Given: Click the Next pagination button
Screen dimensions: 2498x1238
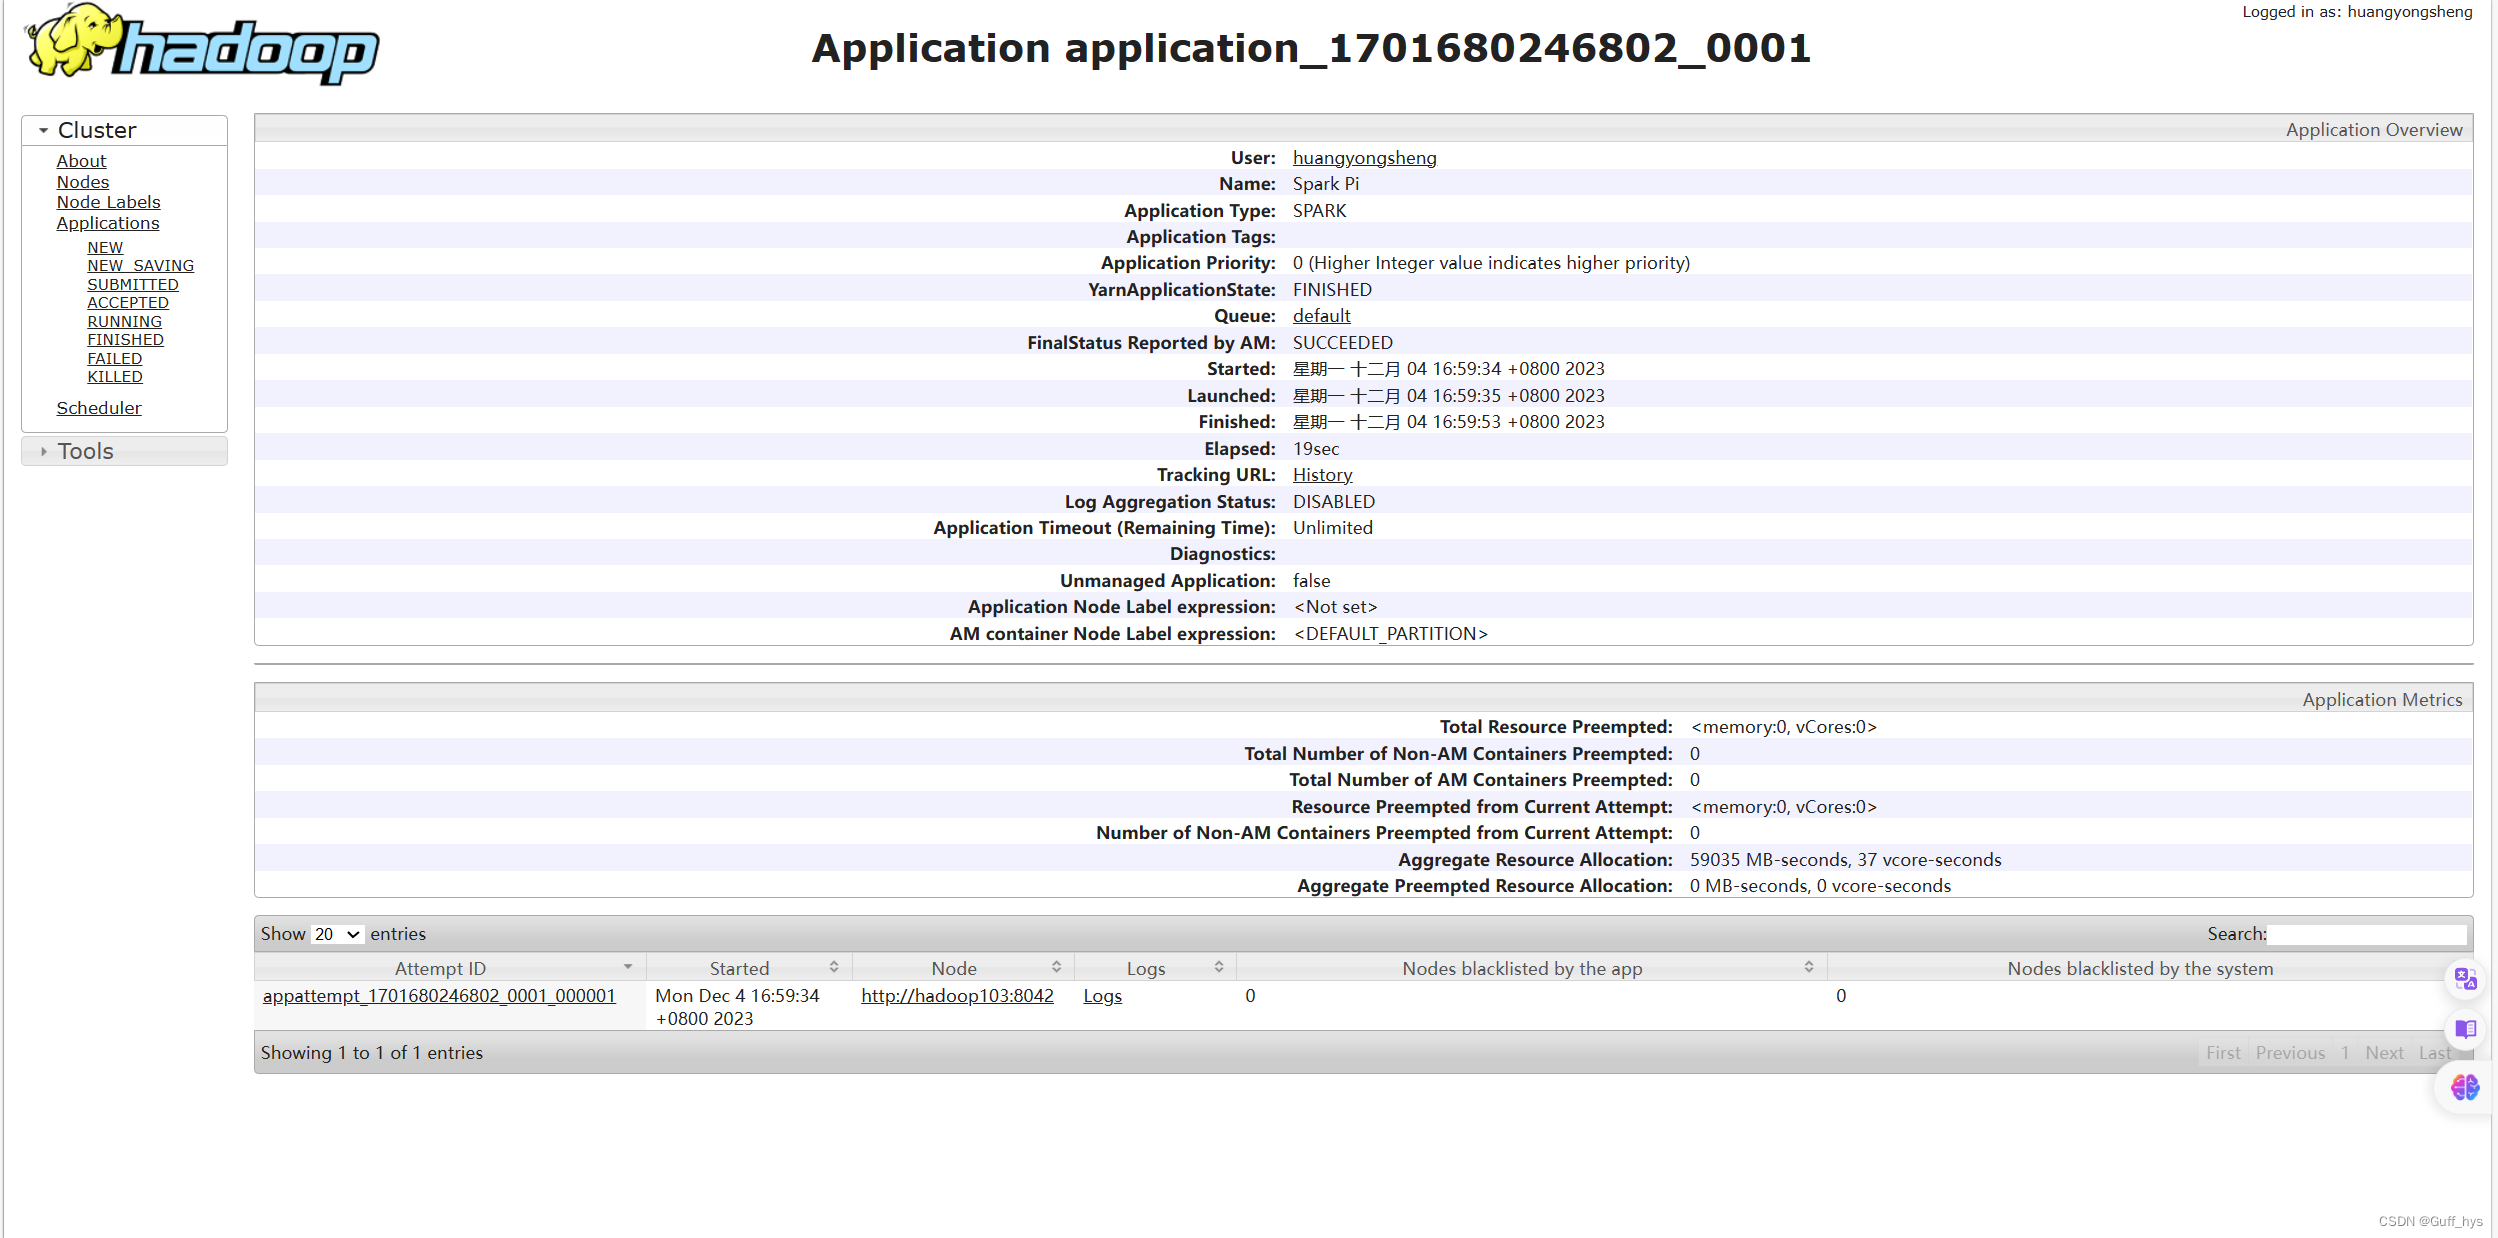Looking at the screenshot, I should point(2383,1053).
